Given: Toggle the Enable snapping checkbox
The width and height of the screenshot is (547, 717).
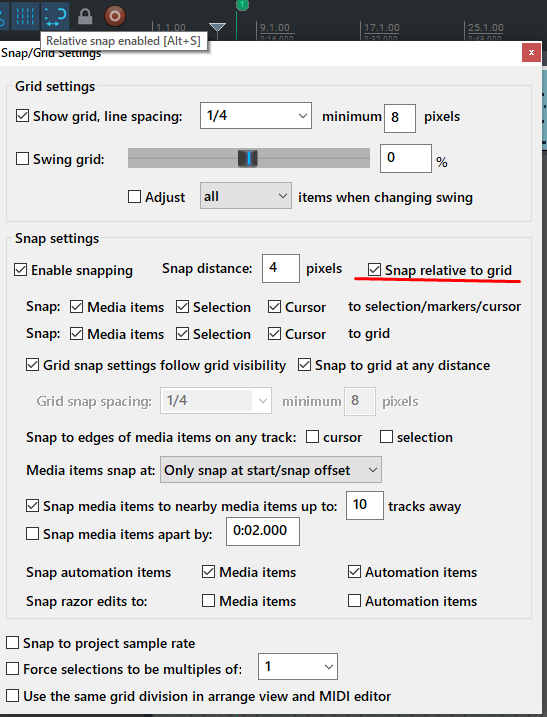Looking at the screenshot, I should pyautogui.click(x=20, y=270).
